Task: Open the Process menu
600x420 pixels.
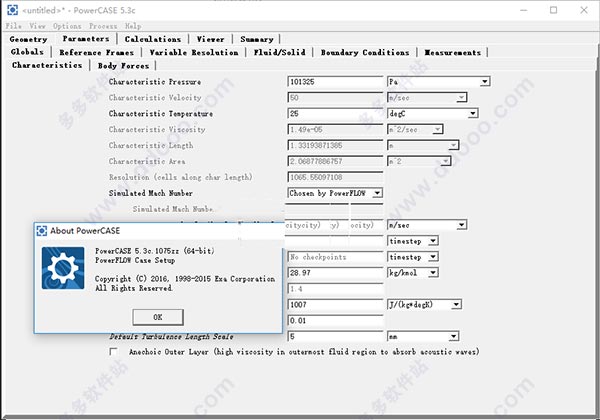Action: (103, 26)
